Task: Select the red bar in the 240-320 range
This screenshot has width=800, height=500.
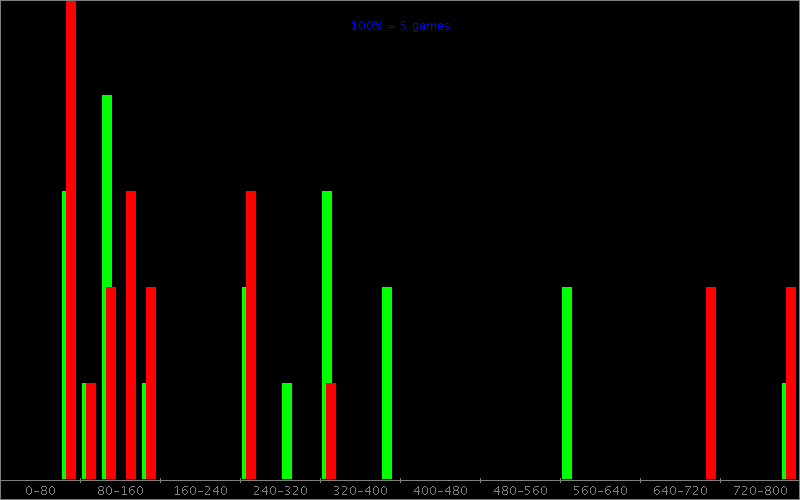Action: point(251,335)
